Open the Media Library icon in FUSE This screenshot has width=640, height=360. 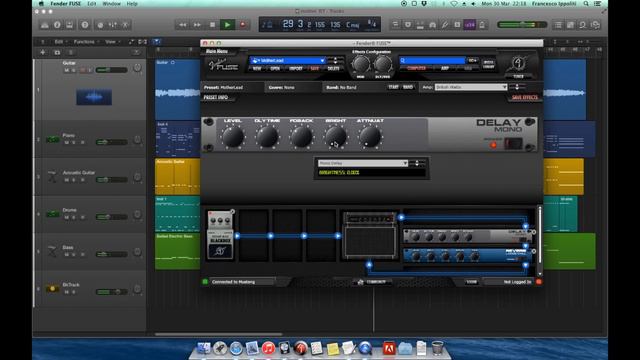point(488,64)
